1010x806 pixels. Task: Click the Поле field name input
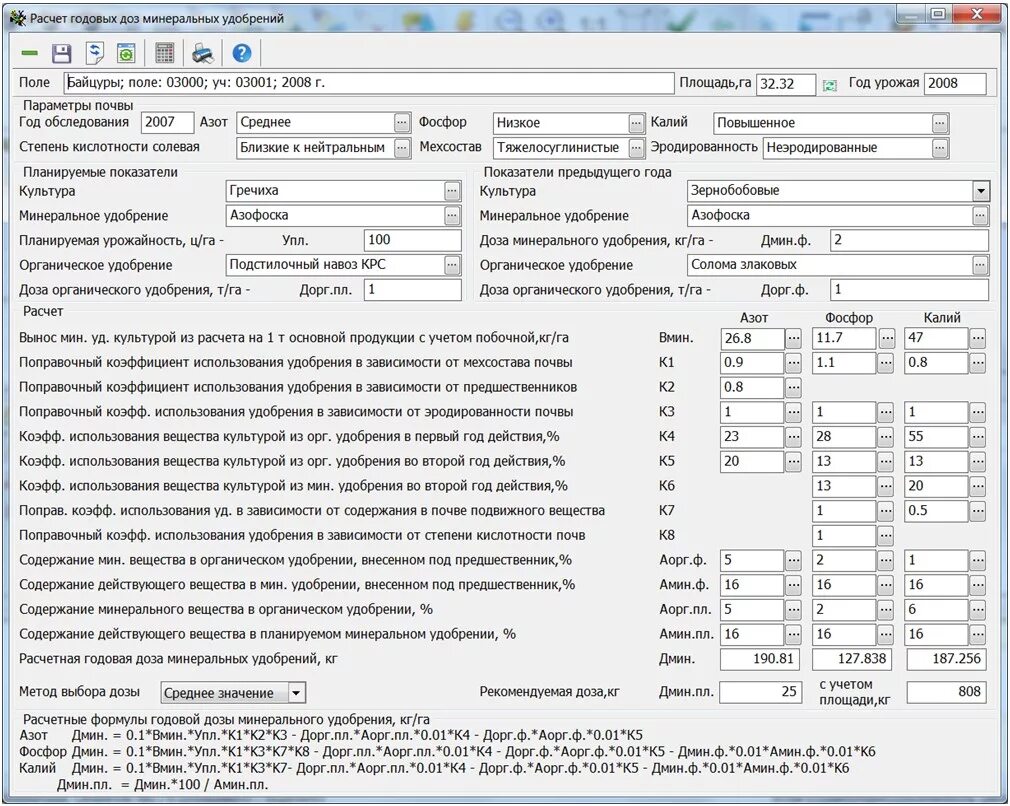tap(368, 83)
